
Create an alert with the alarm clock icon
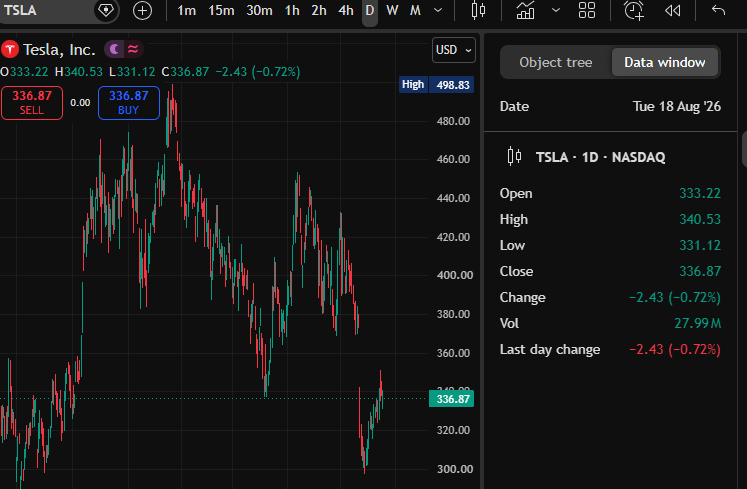click(634, 10)
